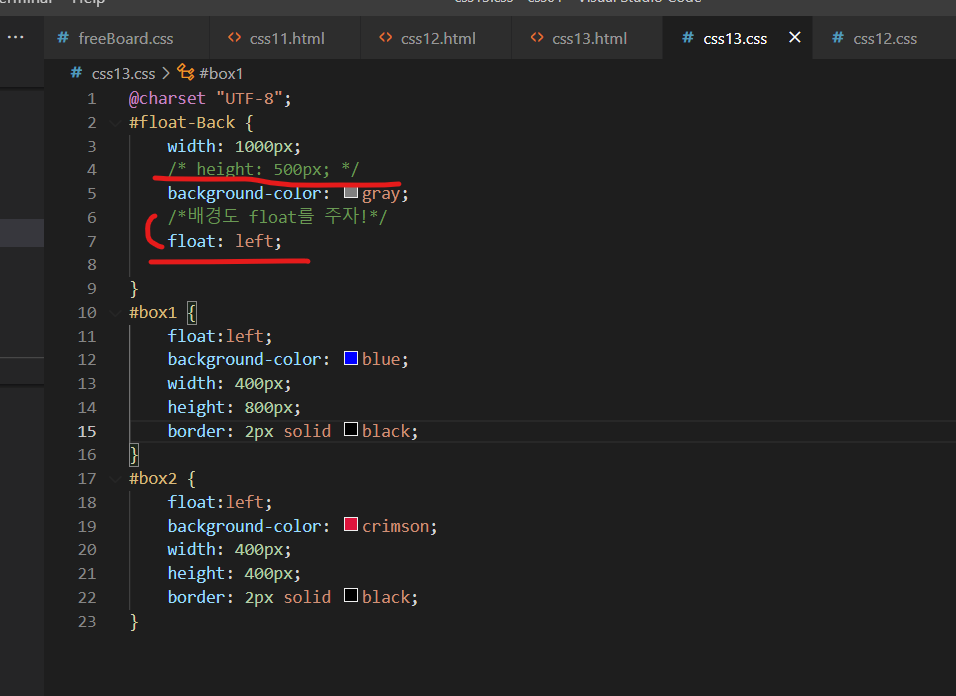
Task: Click line number 1 in the gutter
Action: point(91,99)
